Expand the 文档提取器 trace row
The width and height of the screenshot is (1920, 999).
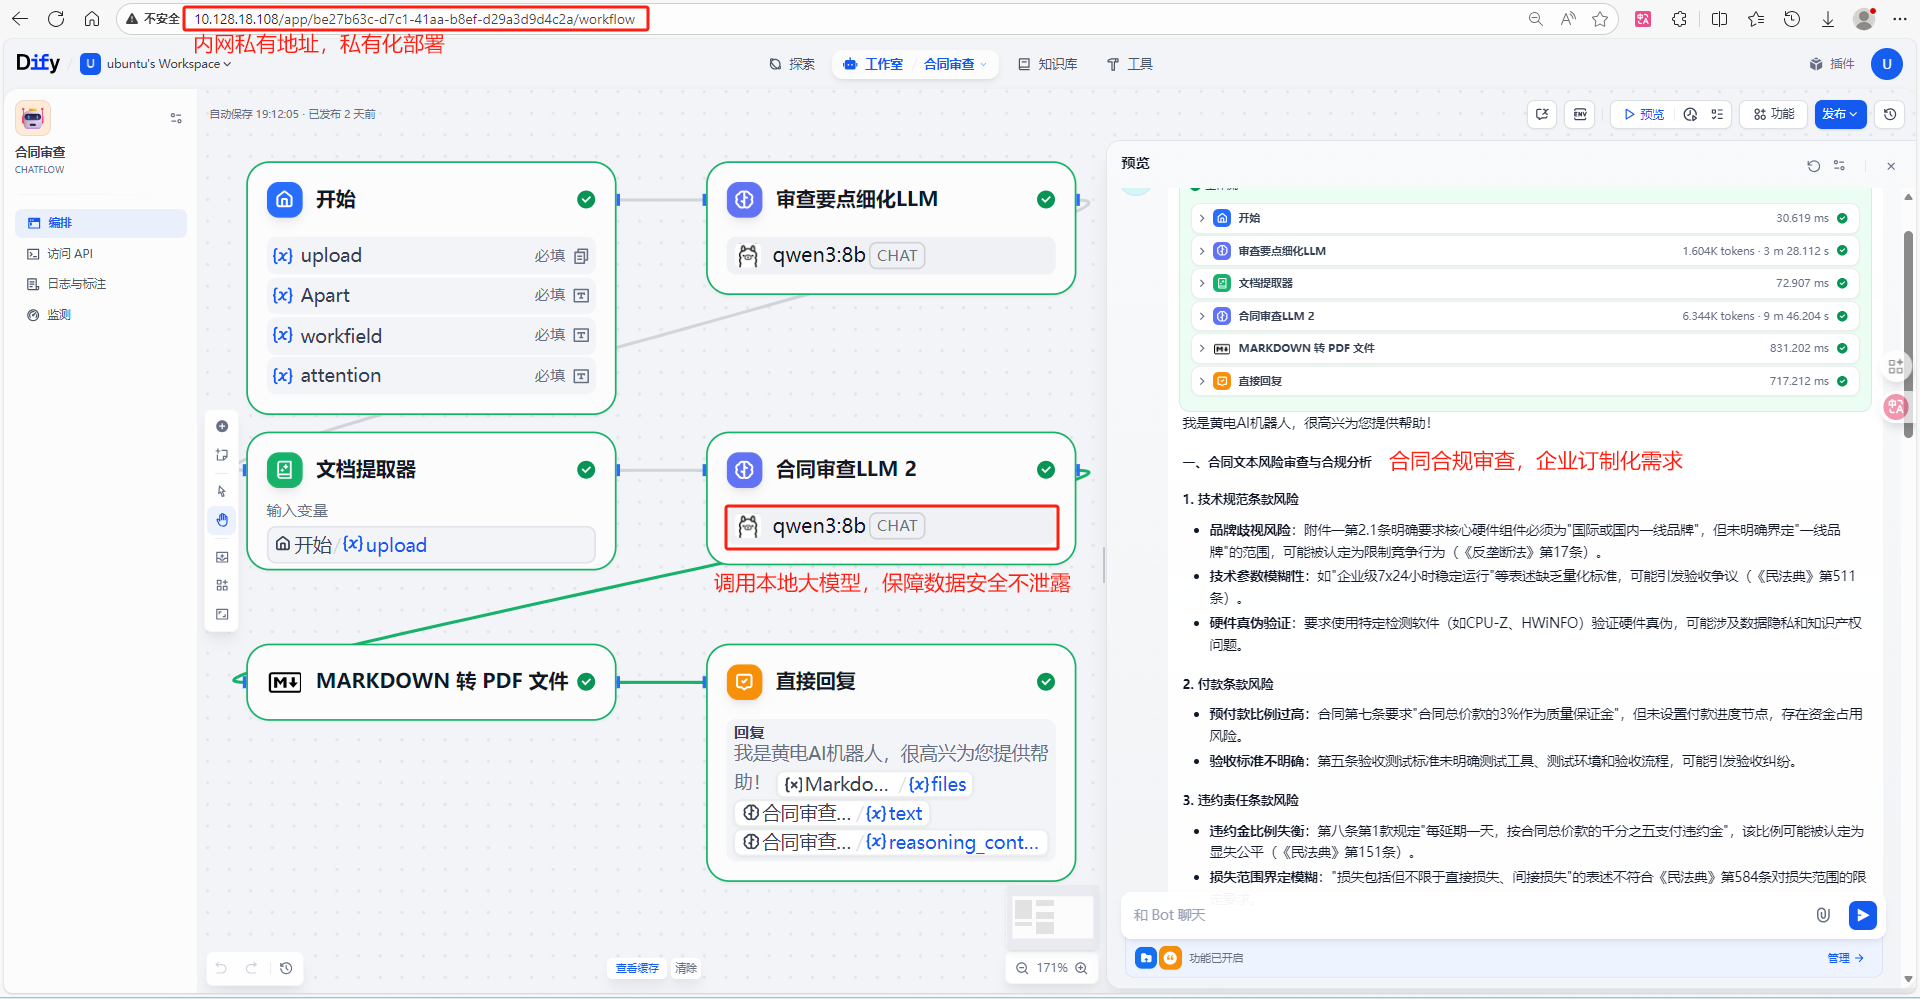1202,283
